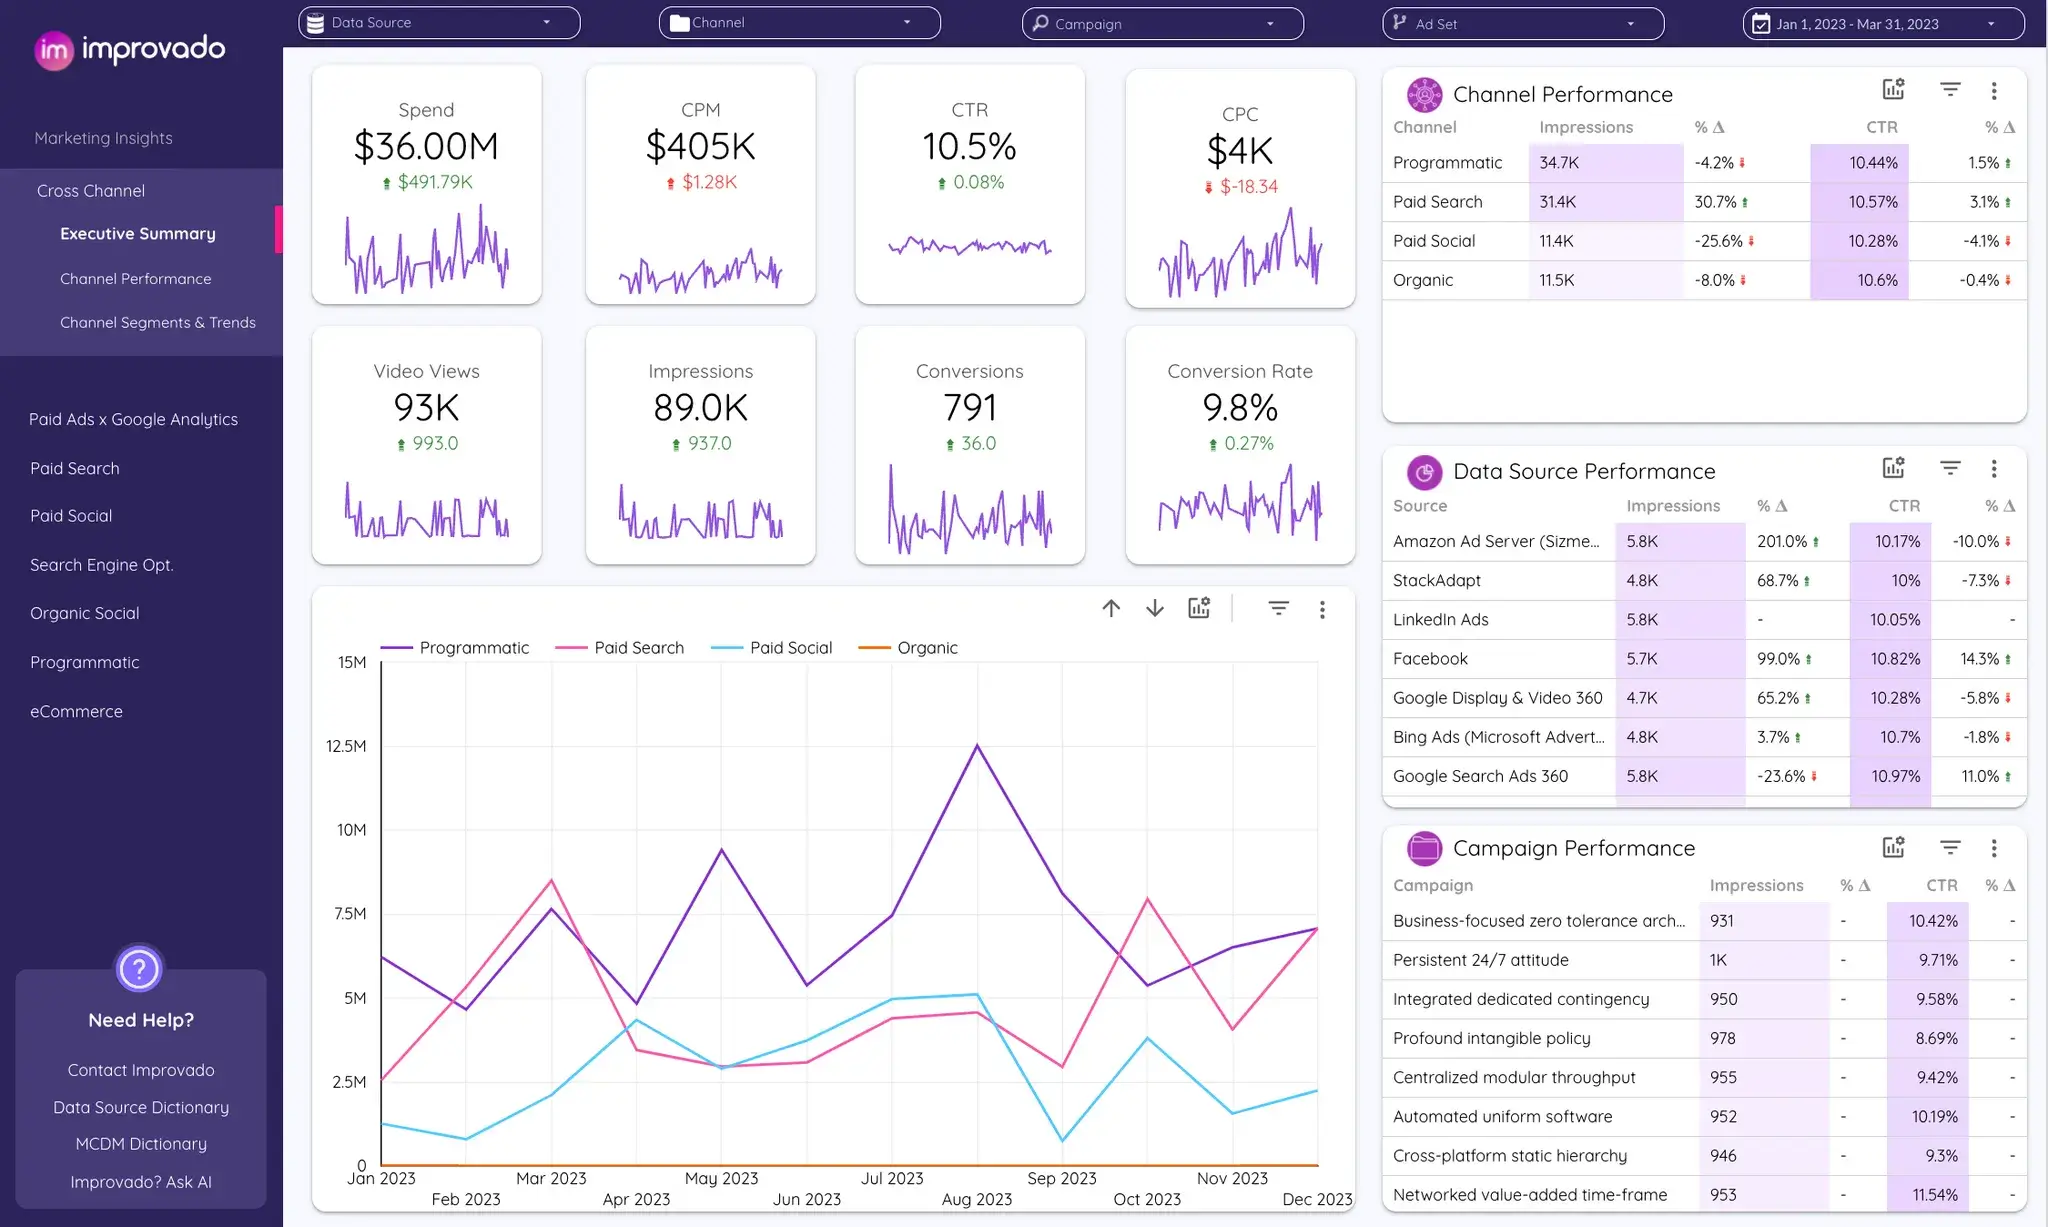
Task: Open chart explore icon in Channel Performance
Action: coord(1893,90)
